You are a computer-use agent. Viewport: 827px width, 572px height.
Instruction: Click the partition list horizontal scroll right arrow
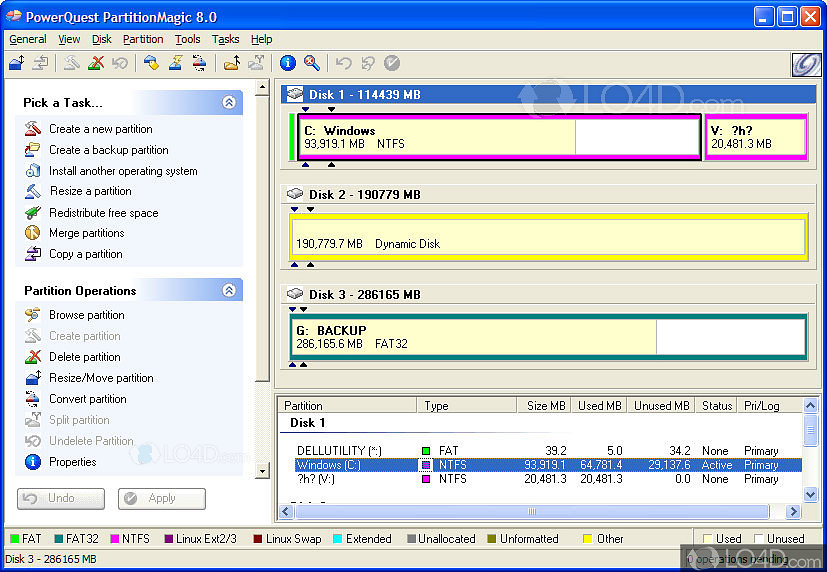coord(793,511)
